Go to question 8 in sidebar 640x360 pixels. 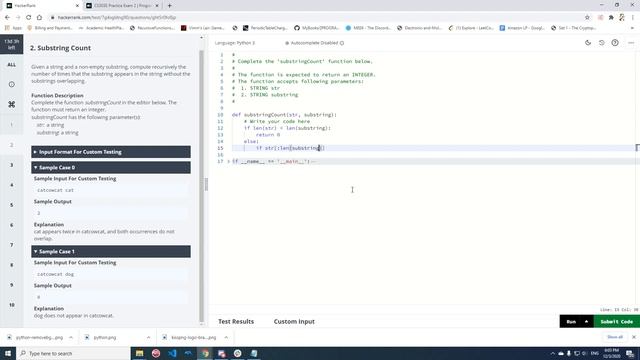(11, 265)
